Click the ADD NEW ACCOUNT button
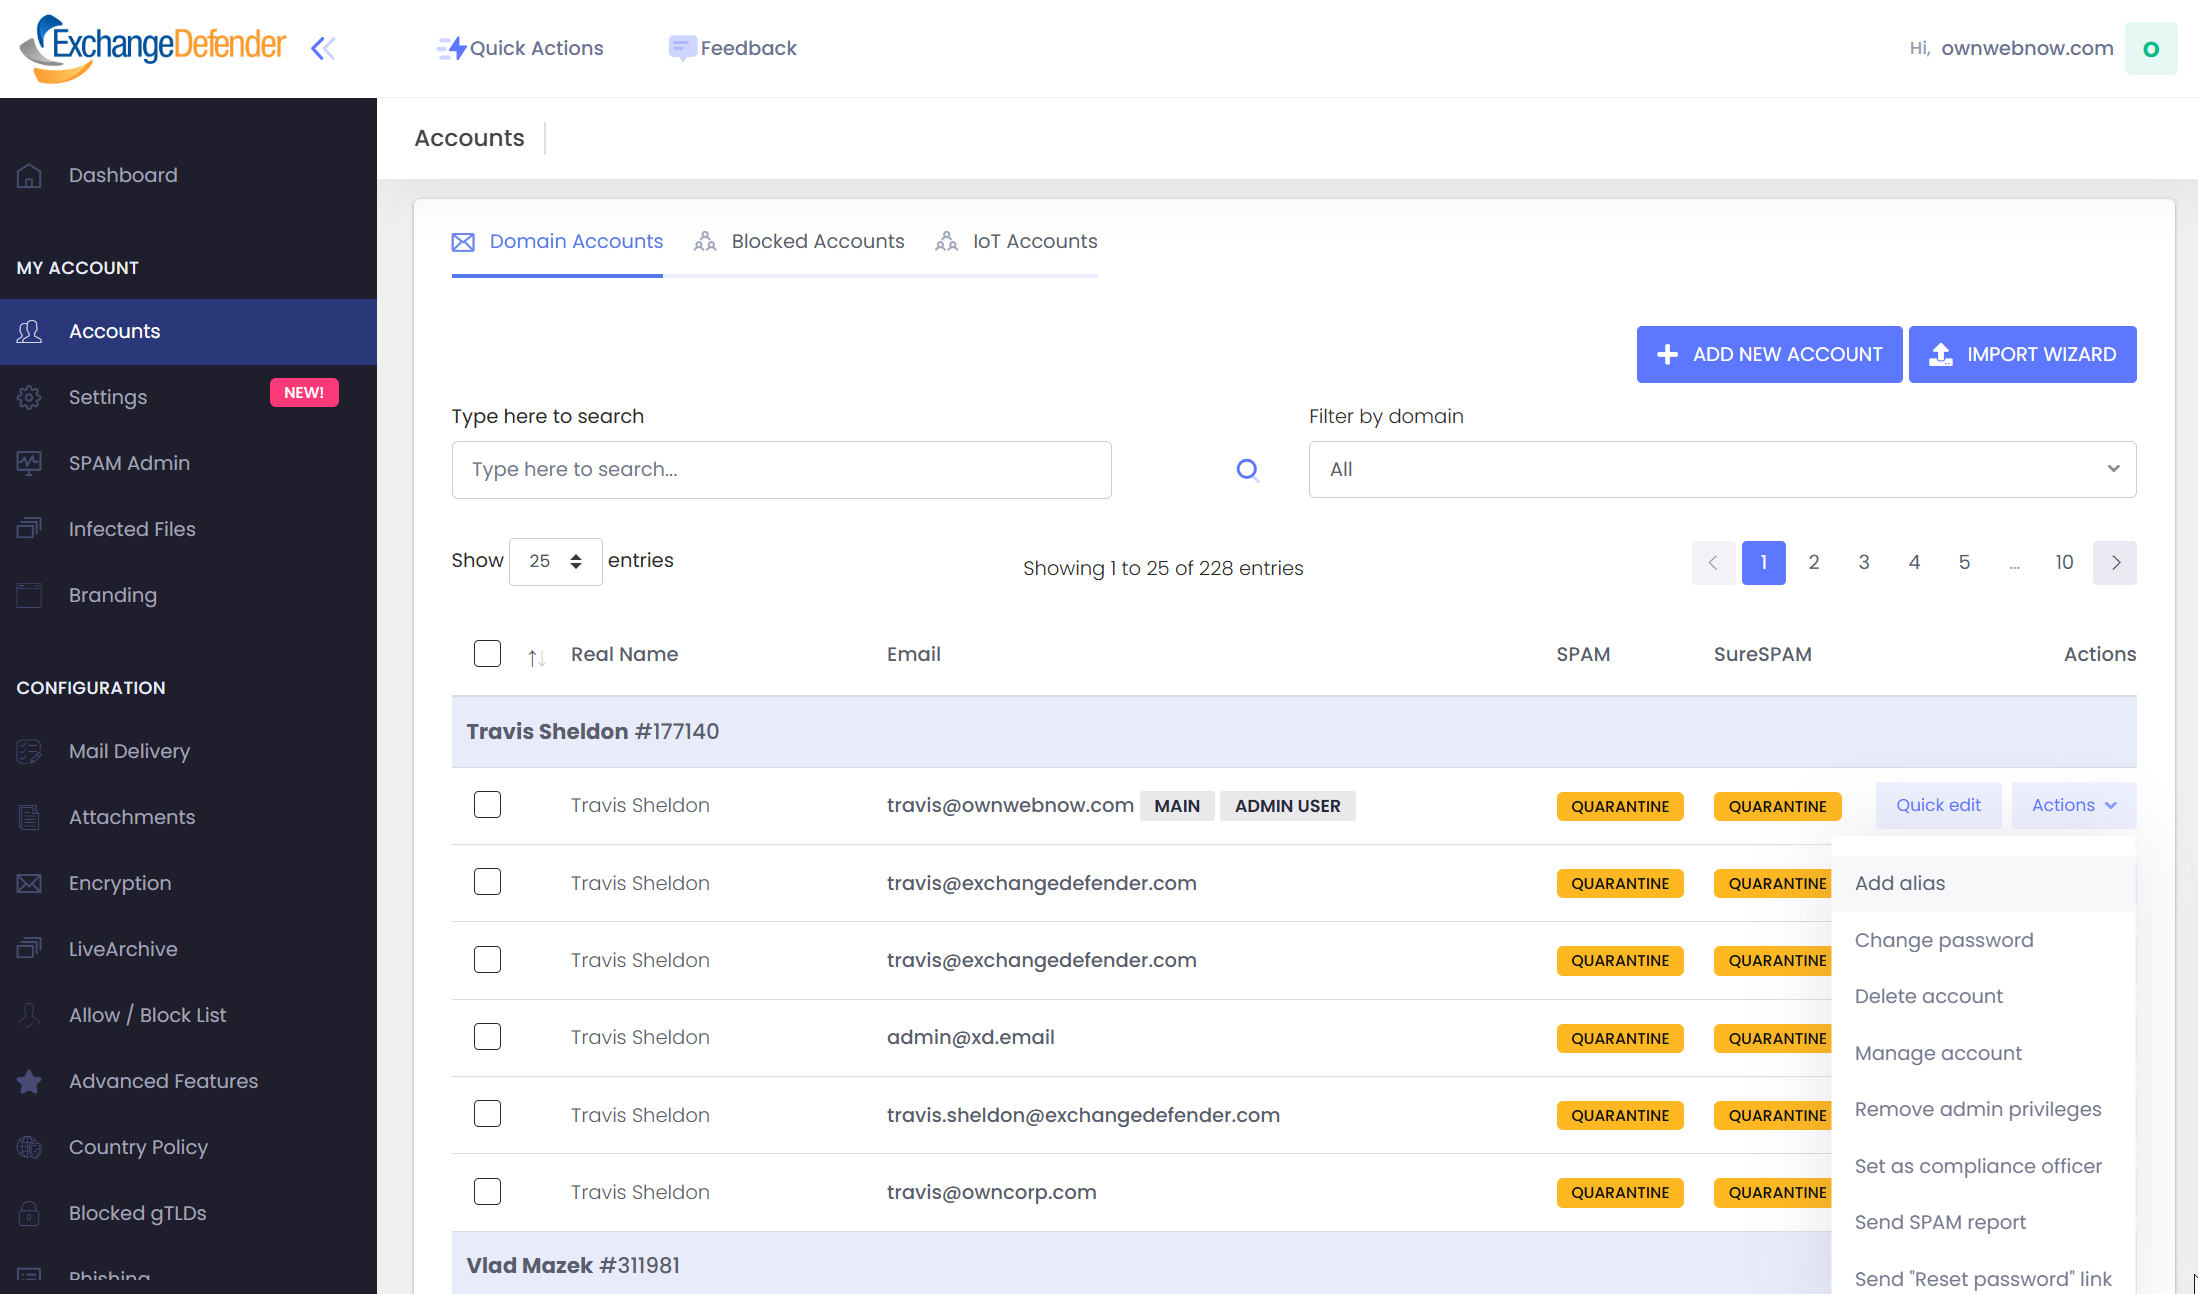 coord(1769,354)
